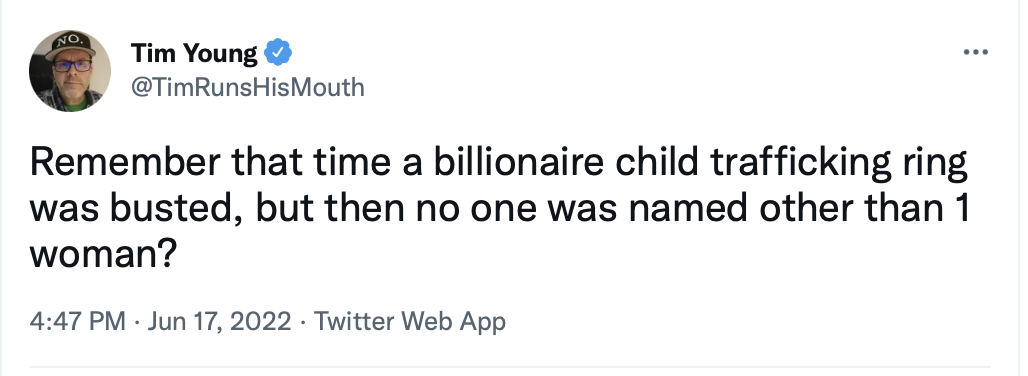The image size is (1028, 376).
Task: Click the Jun 17, 2022 date
Action: tap(219, 322)
